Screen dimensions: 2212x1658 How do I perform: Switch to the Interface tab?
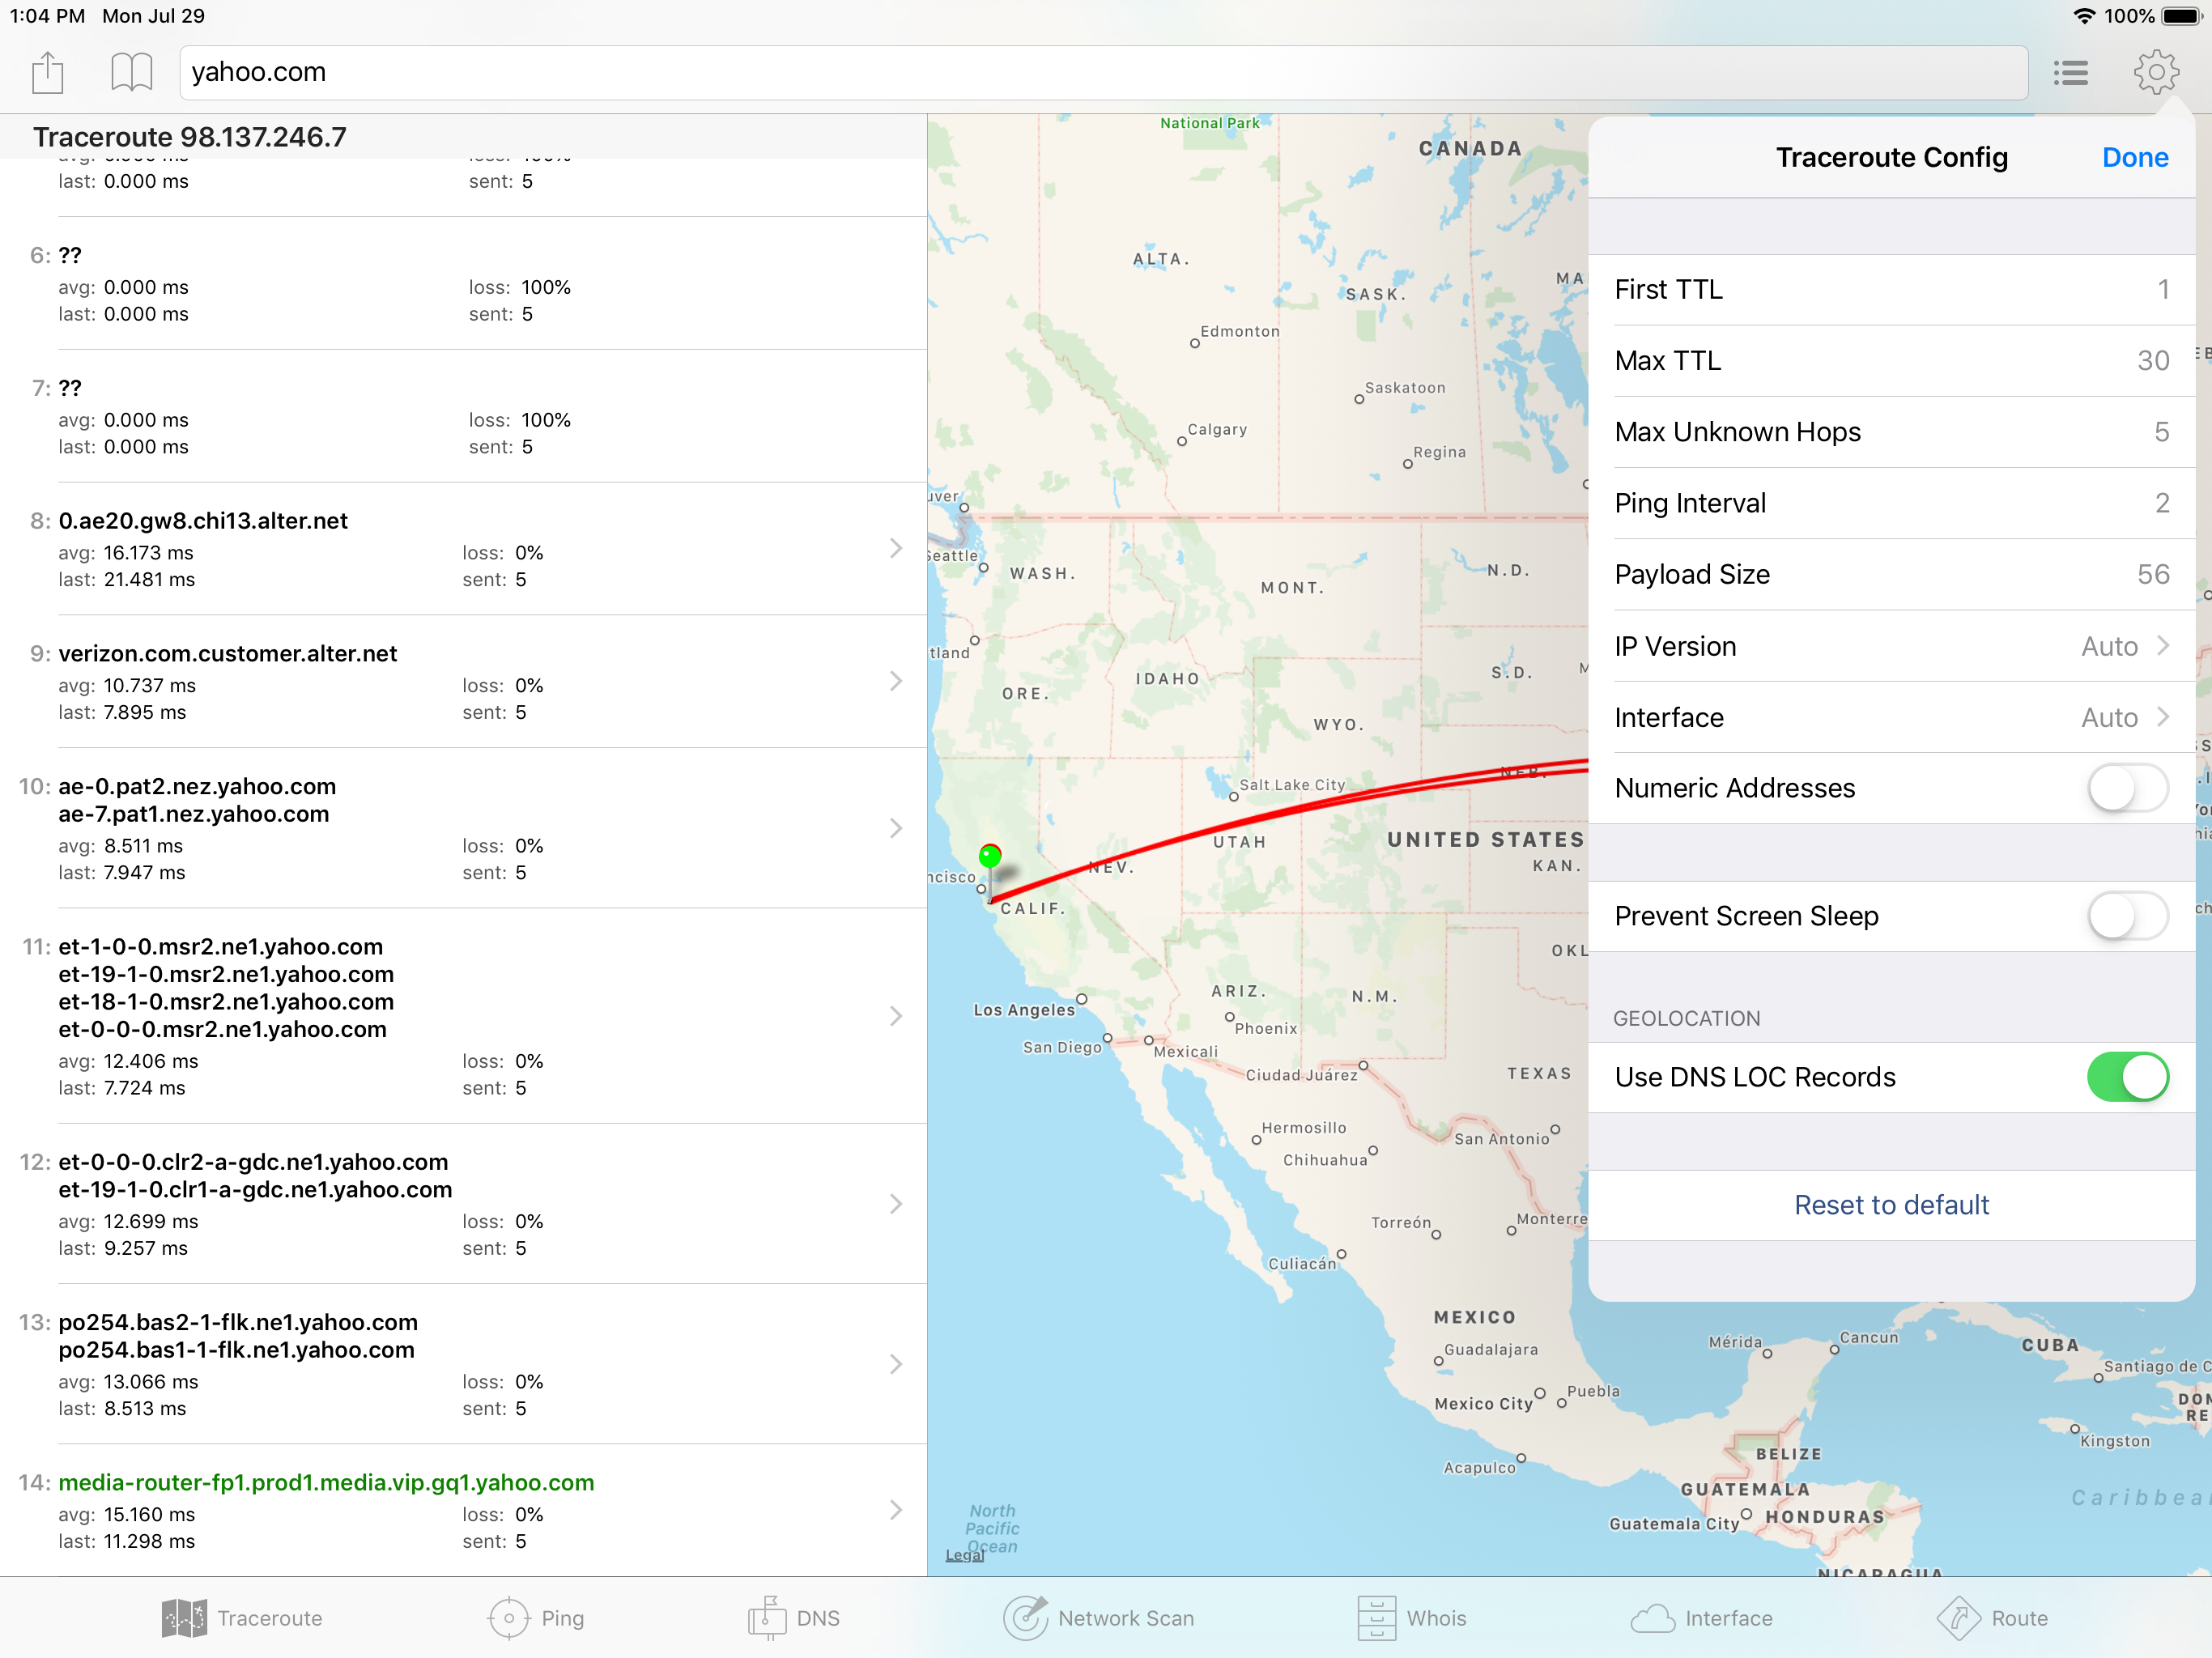[1702, 1617]
